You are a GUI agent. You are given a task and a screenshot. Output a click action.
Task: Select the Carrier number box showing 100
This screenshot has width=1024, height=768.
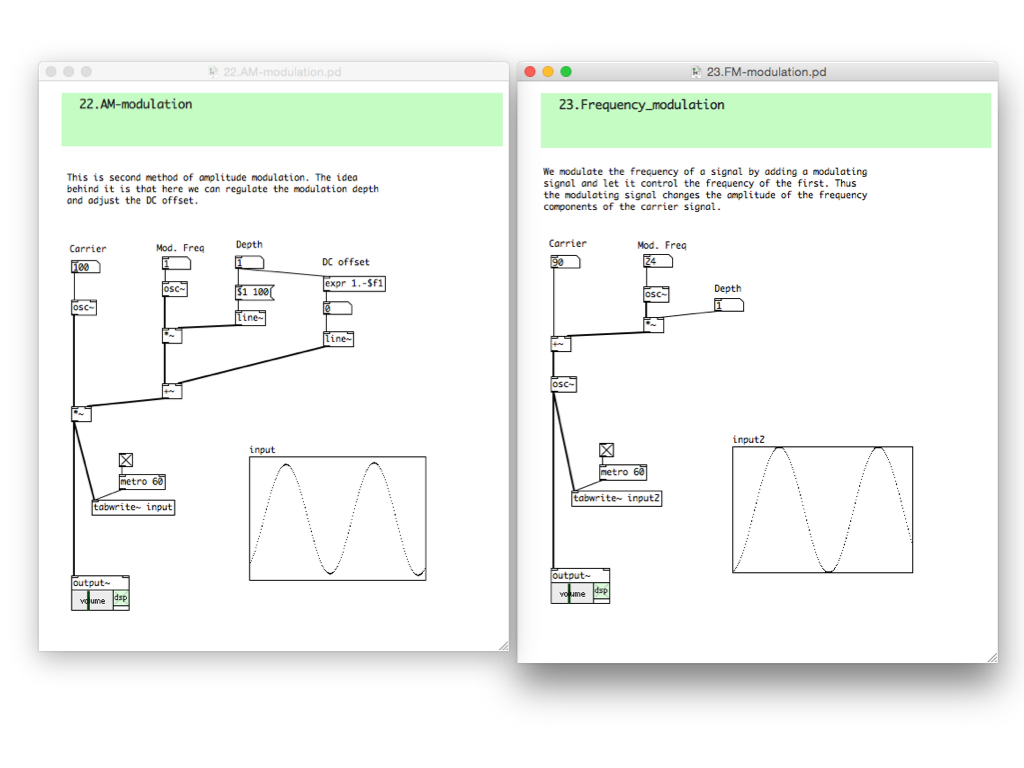[x=85, y=267]
